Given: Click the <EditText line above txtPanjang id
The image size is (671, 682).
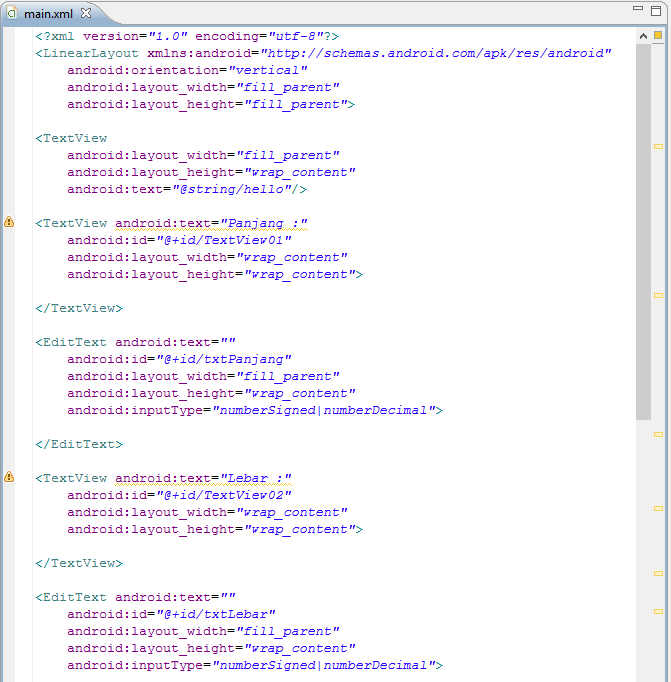Looking at the screenshot, I should (135, 342).
